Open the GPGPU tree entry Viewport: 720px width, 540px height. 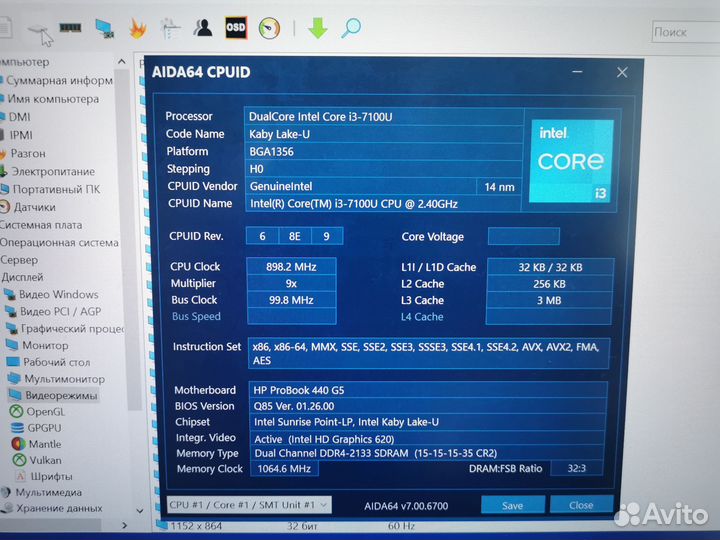tap(44, 428)
